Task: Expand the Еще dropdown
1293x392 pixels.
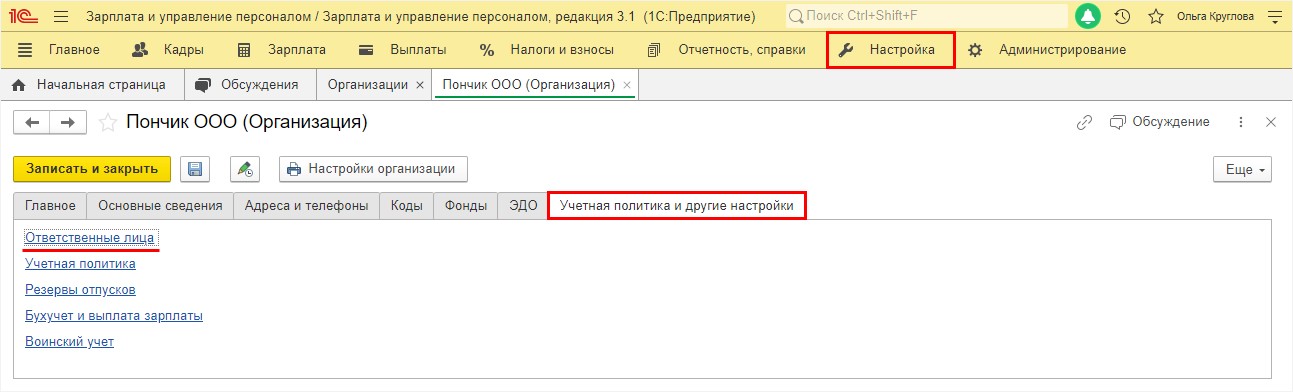Action: point(1243,170)
